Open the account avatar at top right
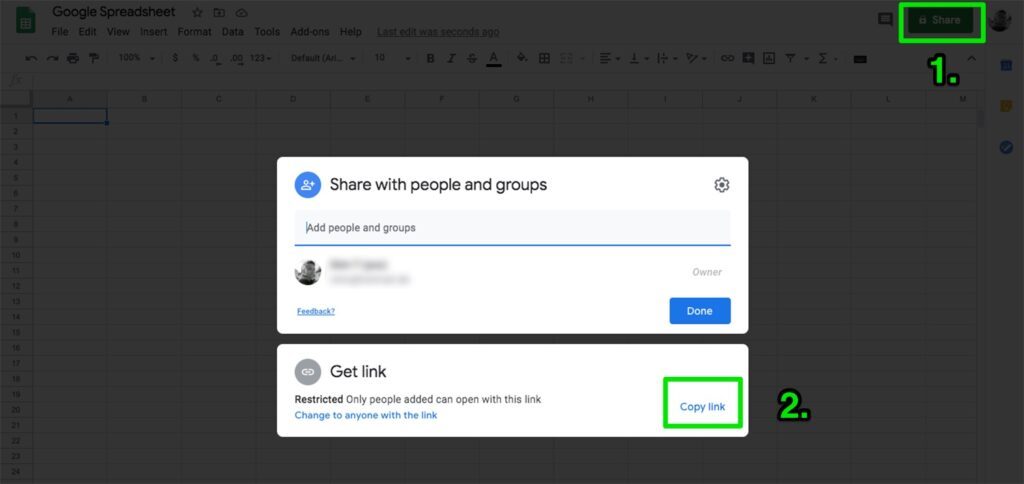Image resolution: width=1024 pixels, height=484 pixels. (x=1000, y=20)
